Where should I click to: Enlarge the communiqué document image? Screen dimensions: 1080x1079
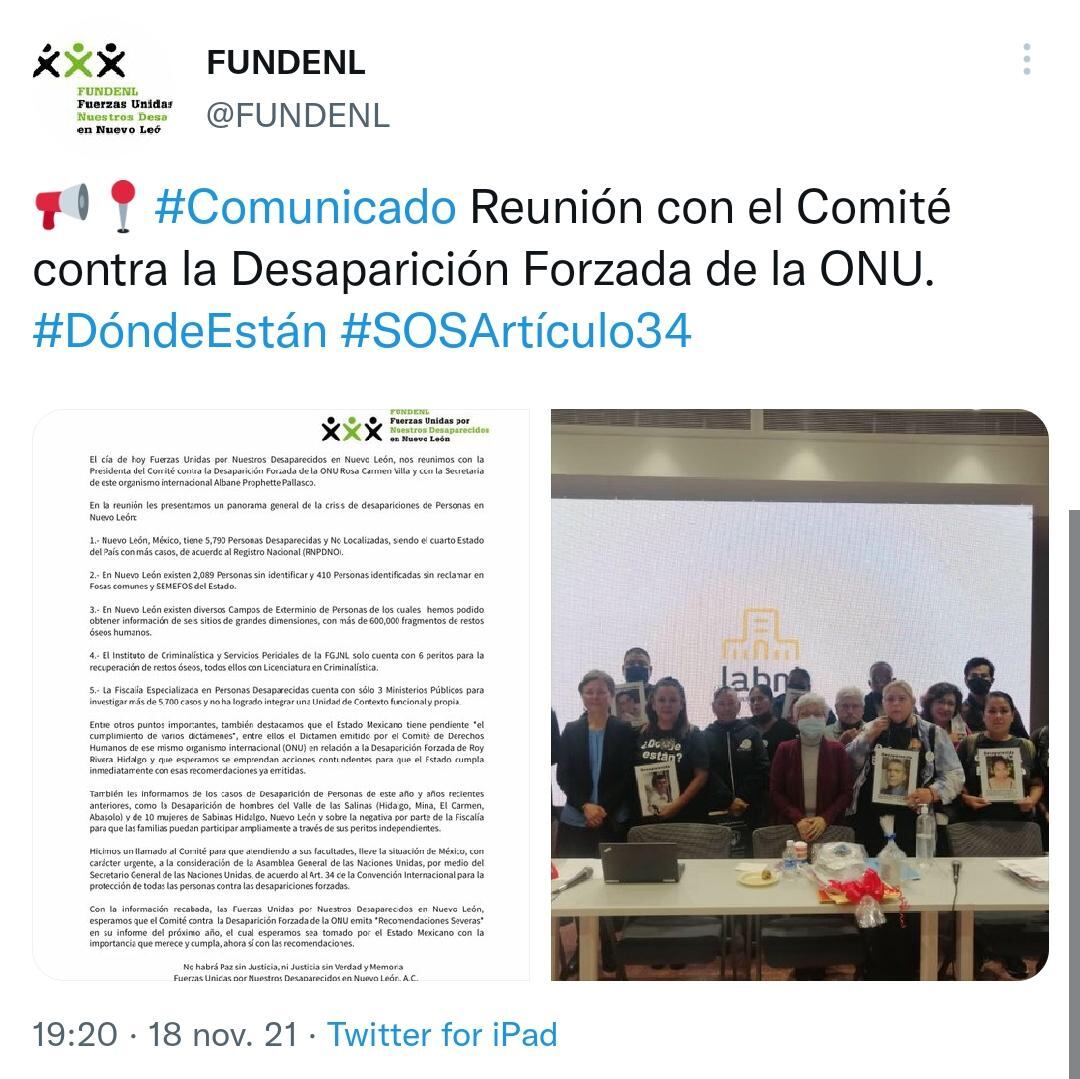click(281, 695)
